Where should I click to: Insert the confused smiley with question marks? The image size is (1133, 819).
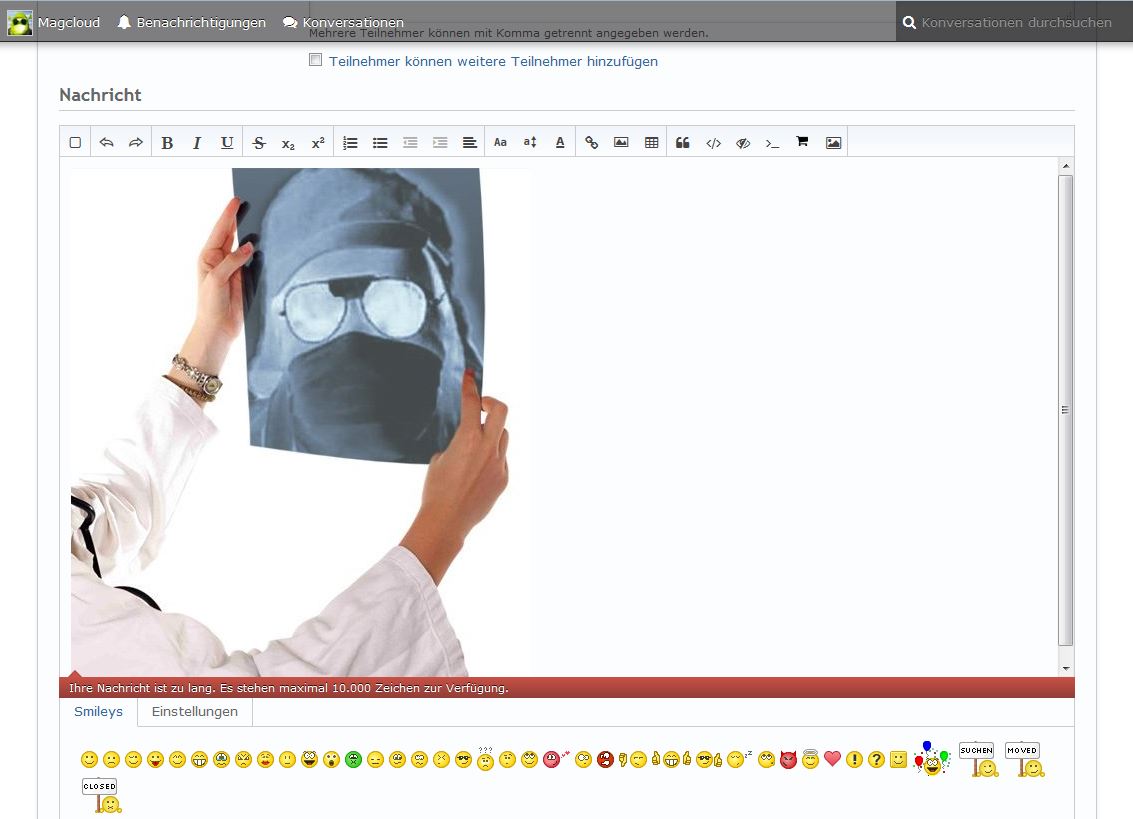pos(486,758)
